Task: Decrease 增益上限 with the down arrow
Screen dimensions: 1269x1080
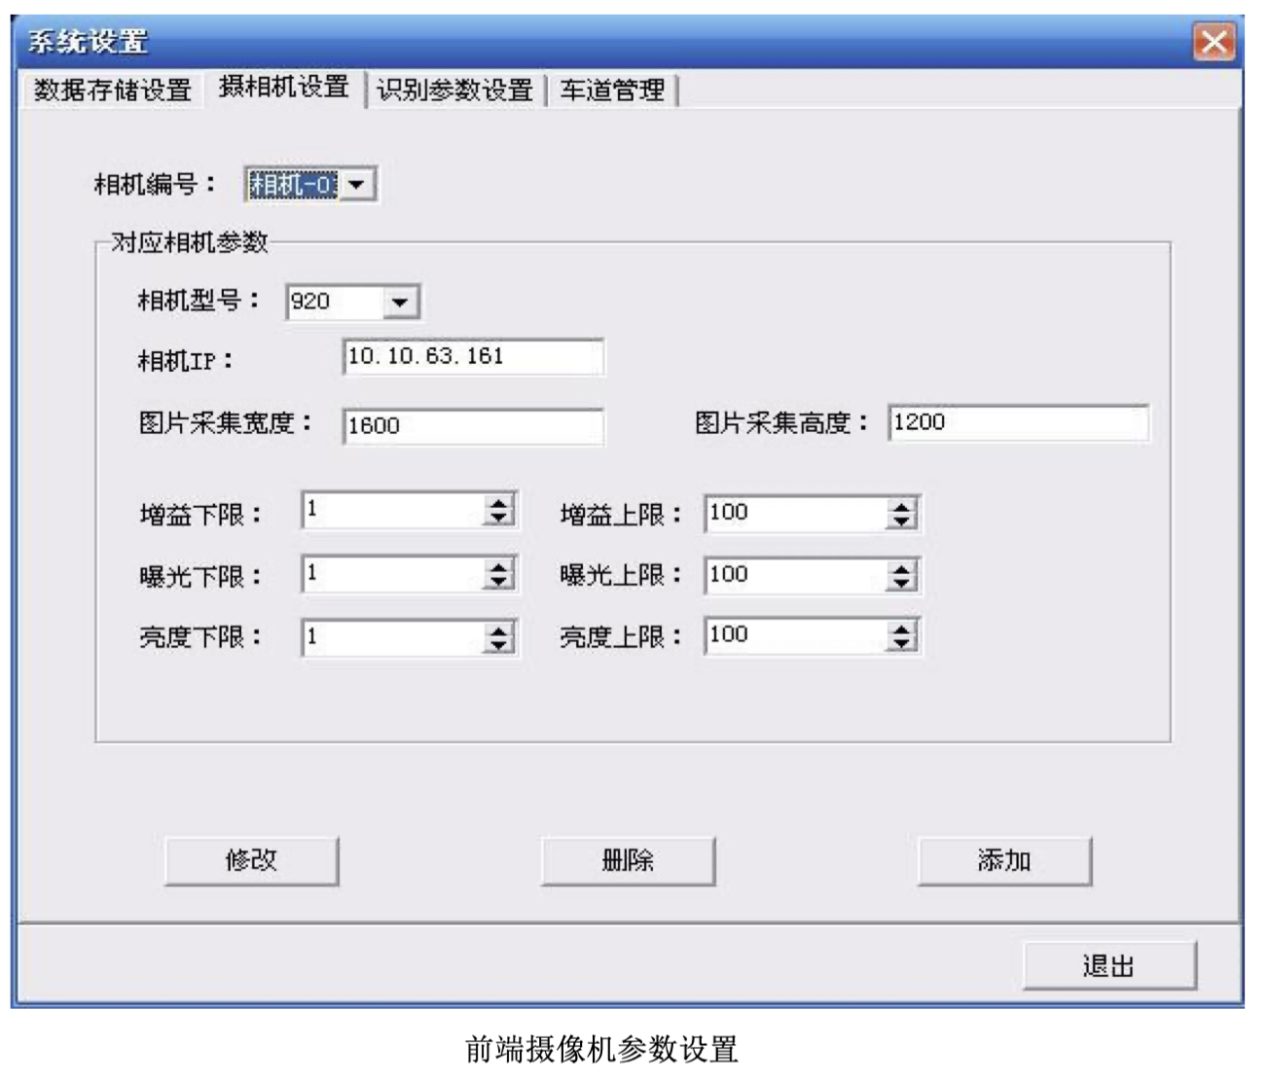Action: coord(901,521)
